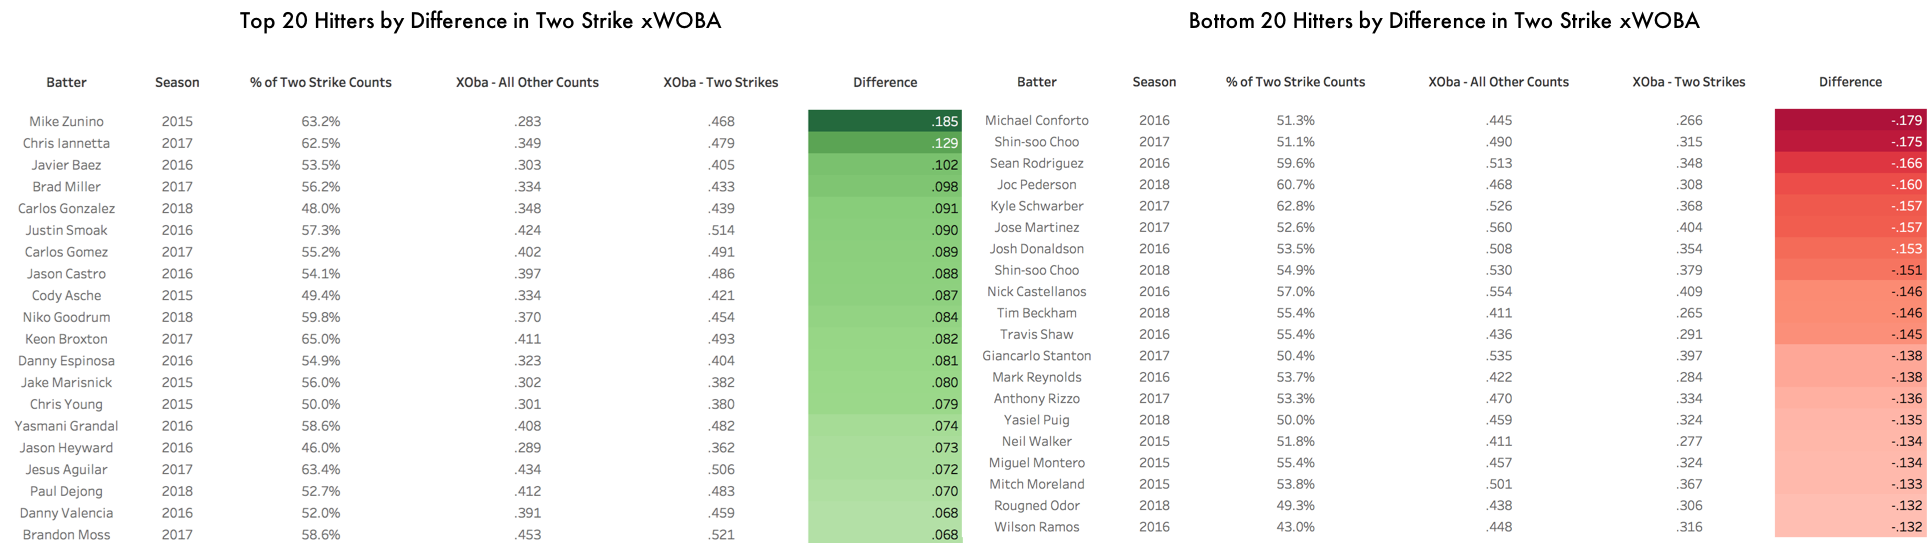
Task: Select Brandon Moss .068 difference cell
Action: pyautogui.click(x=884, y=534)
